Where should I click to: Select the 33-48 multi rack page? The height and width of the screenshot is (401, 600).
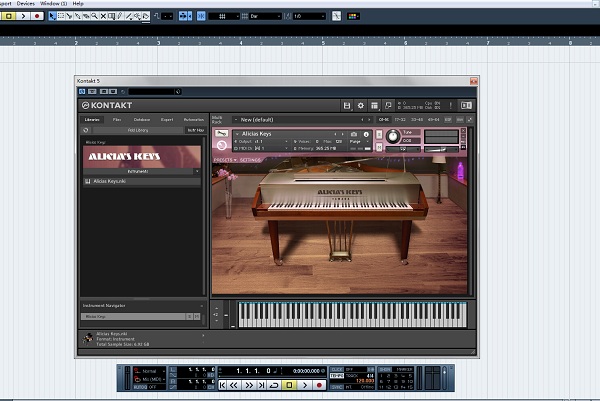417,120
